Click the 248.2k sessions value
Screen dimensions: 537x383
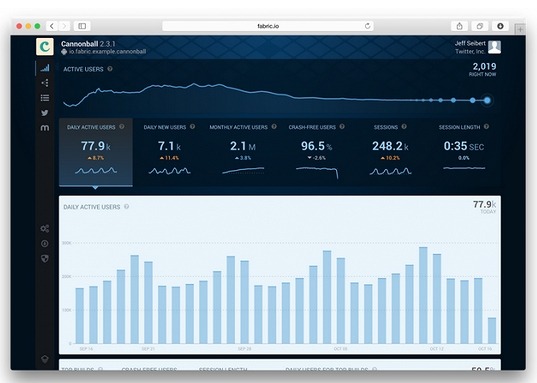point(390,146)
